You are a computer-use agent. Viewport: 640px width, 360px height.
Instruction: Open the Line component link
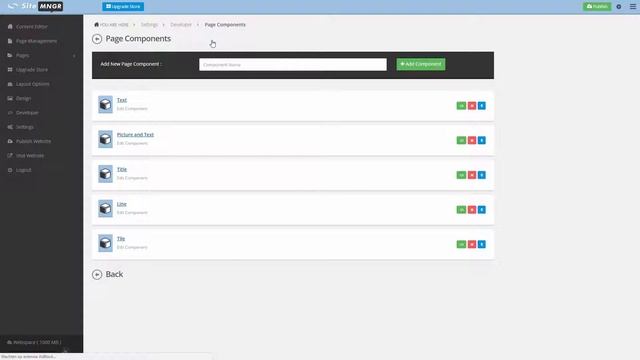122,204
